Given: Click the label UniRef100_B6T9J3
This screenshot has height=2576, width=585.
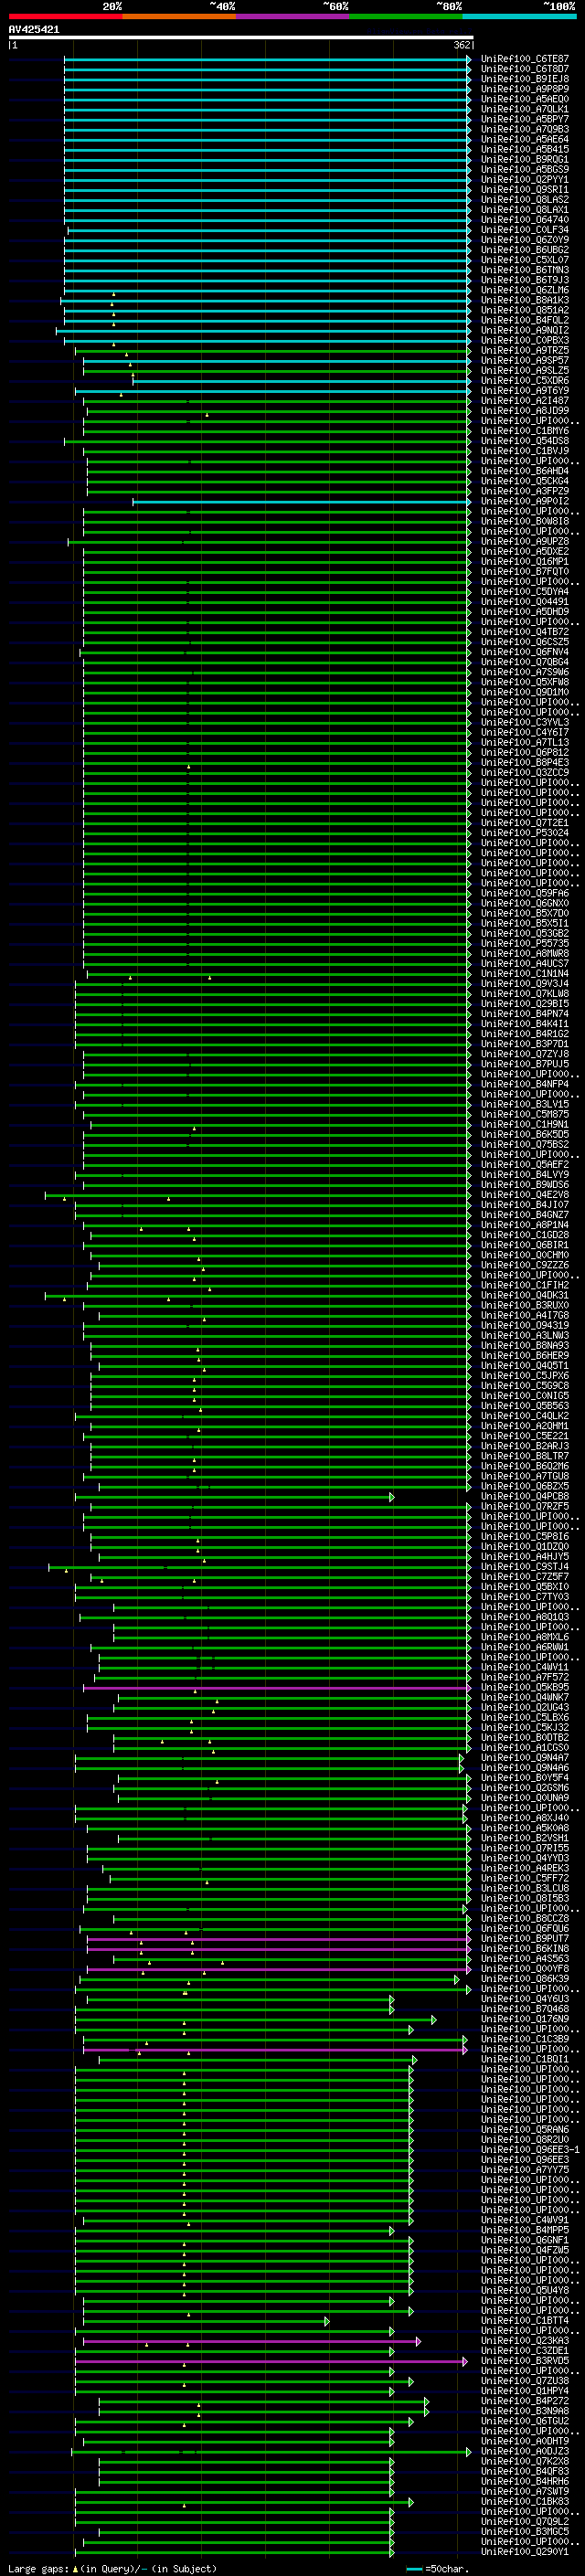Looking at the screenshot, I should [x=525, y=280].
